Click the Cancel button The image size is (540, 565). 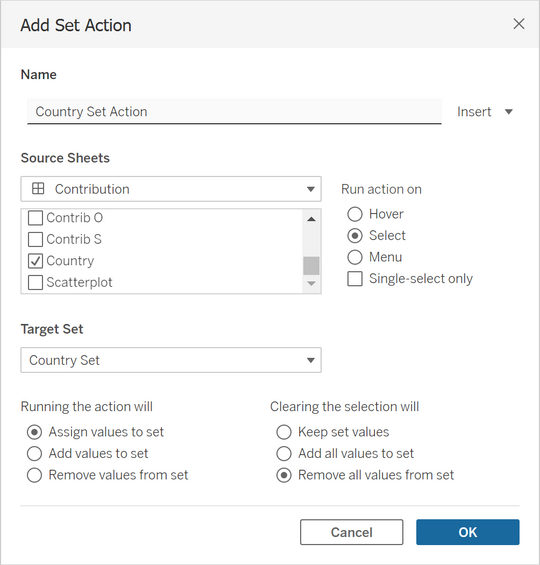(x=352, y=532)
